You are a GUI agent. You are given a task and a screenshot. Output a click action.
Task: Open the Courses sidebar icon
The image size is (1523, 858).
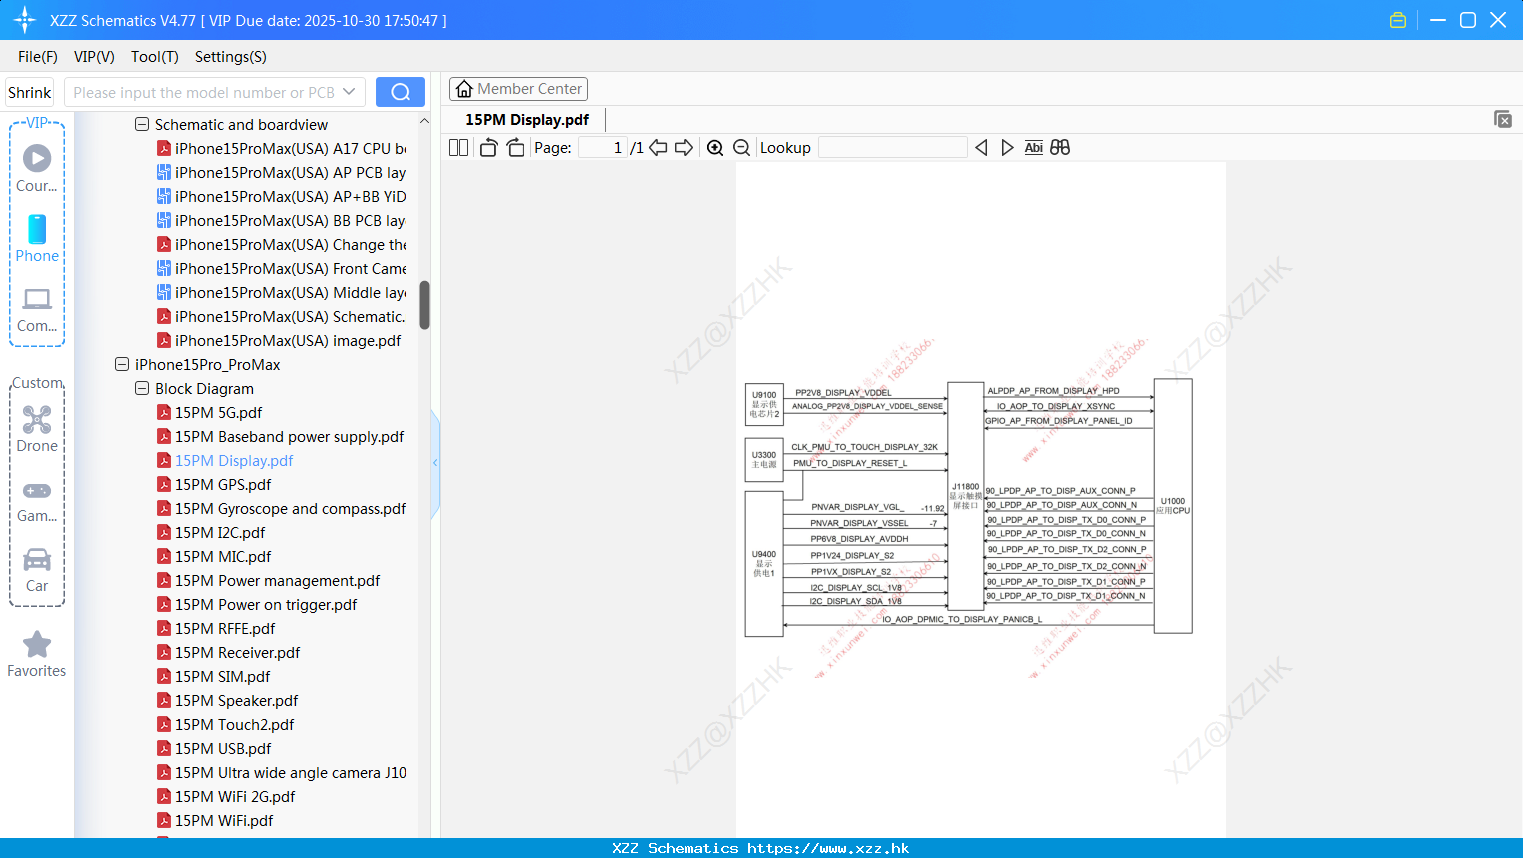(37, 169)
